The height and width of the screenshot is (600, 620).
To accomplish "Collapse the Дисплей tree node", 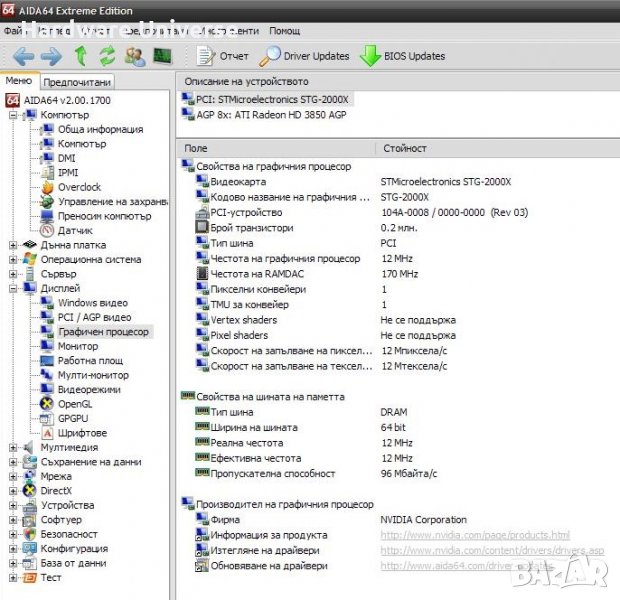I will pos(14,289).
